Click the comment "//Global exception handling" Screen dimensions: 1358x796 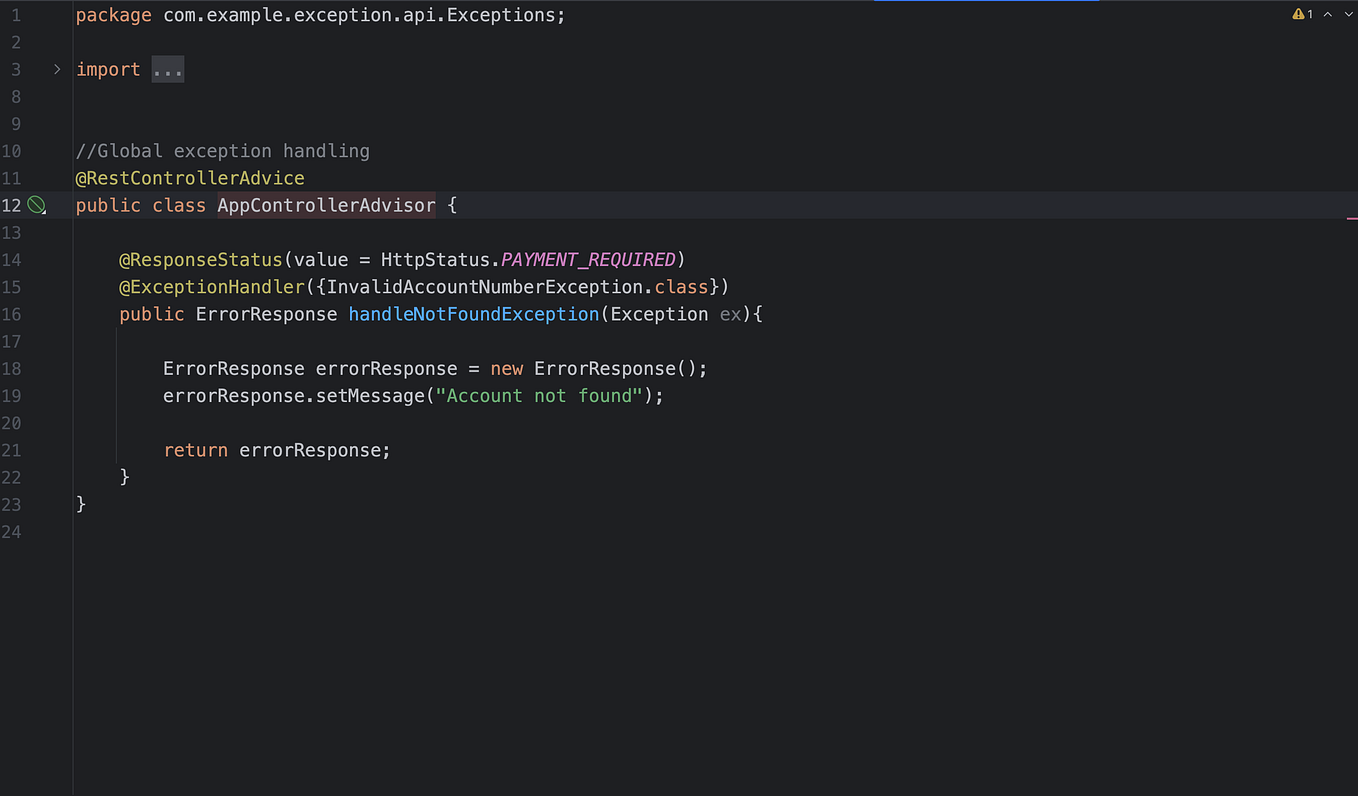(223, 151)
